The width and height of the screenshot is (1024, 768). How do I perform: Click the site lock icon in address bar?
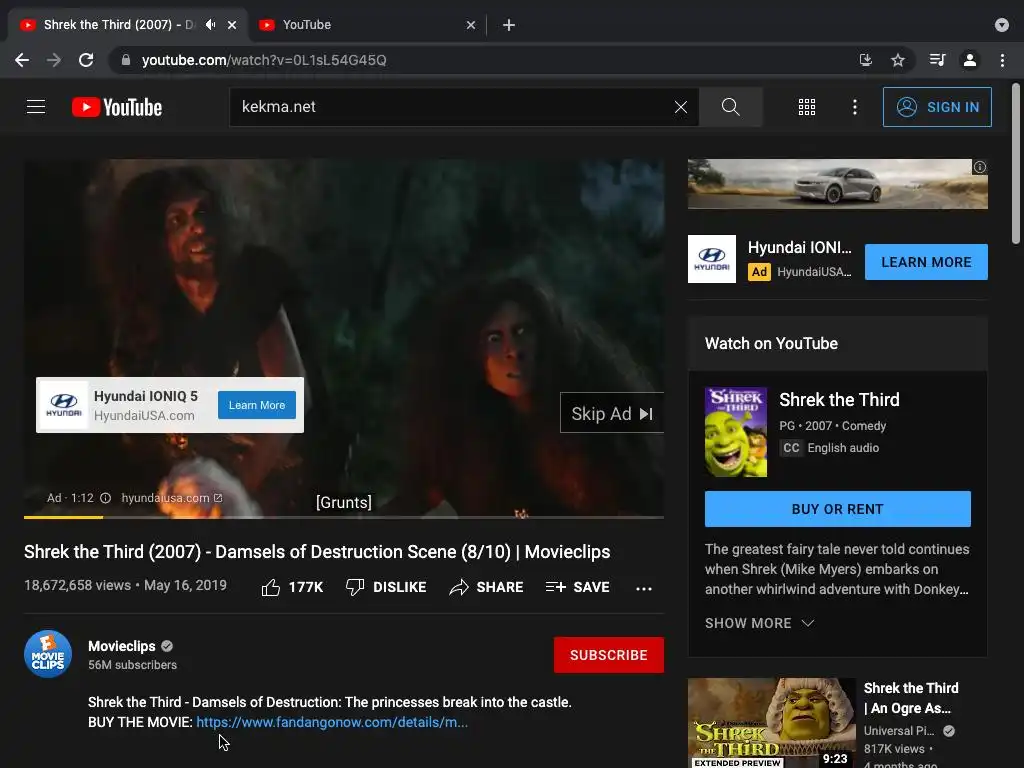[x=126, y=60]
